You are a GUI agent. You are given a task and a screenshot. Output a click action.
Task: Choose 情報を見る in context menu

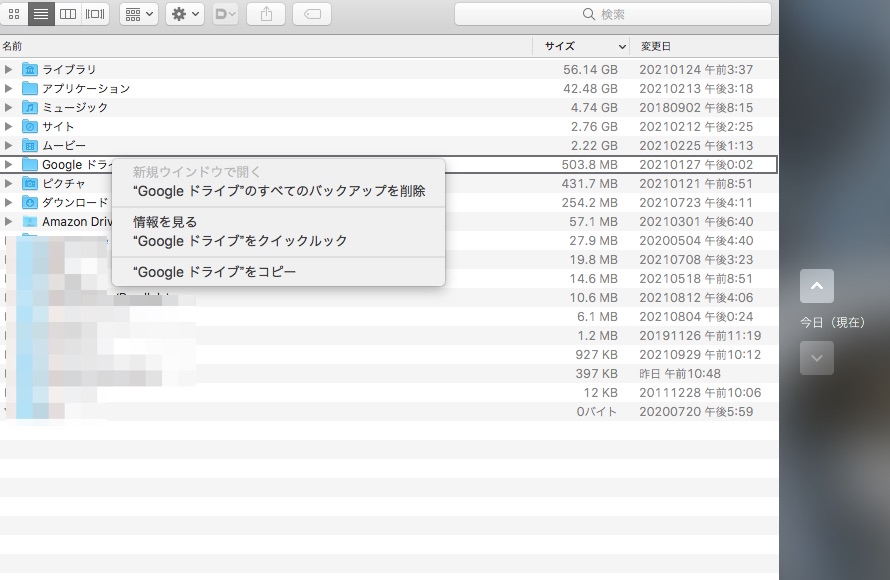pos(278,222)
